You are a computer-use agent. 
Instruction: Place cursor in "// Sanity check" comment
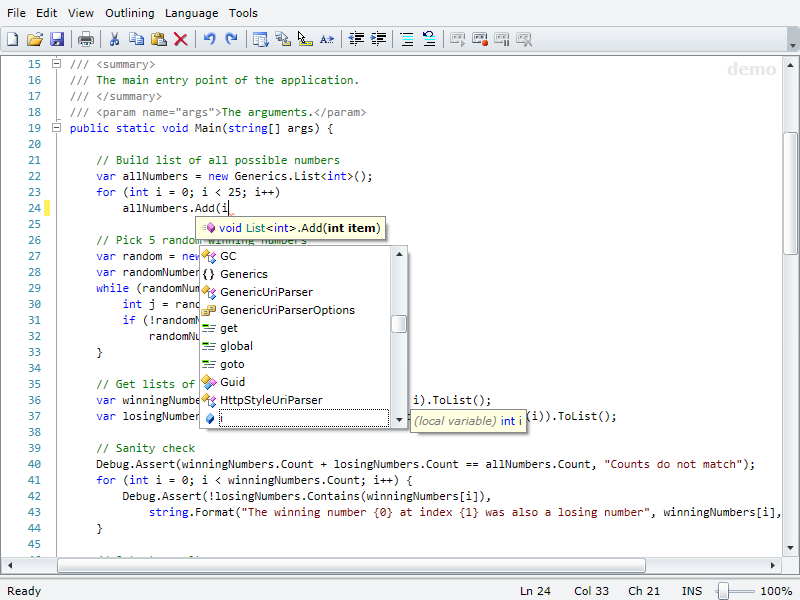coord(145,448)
